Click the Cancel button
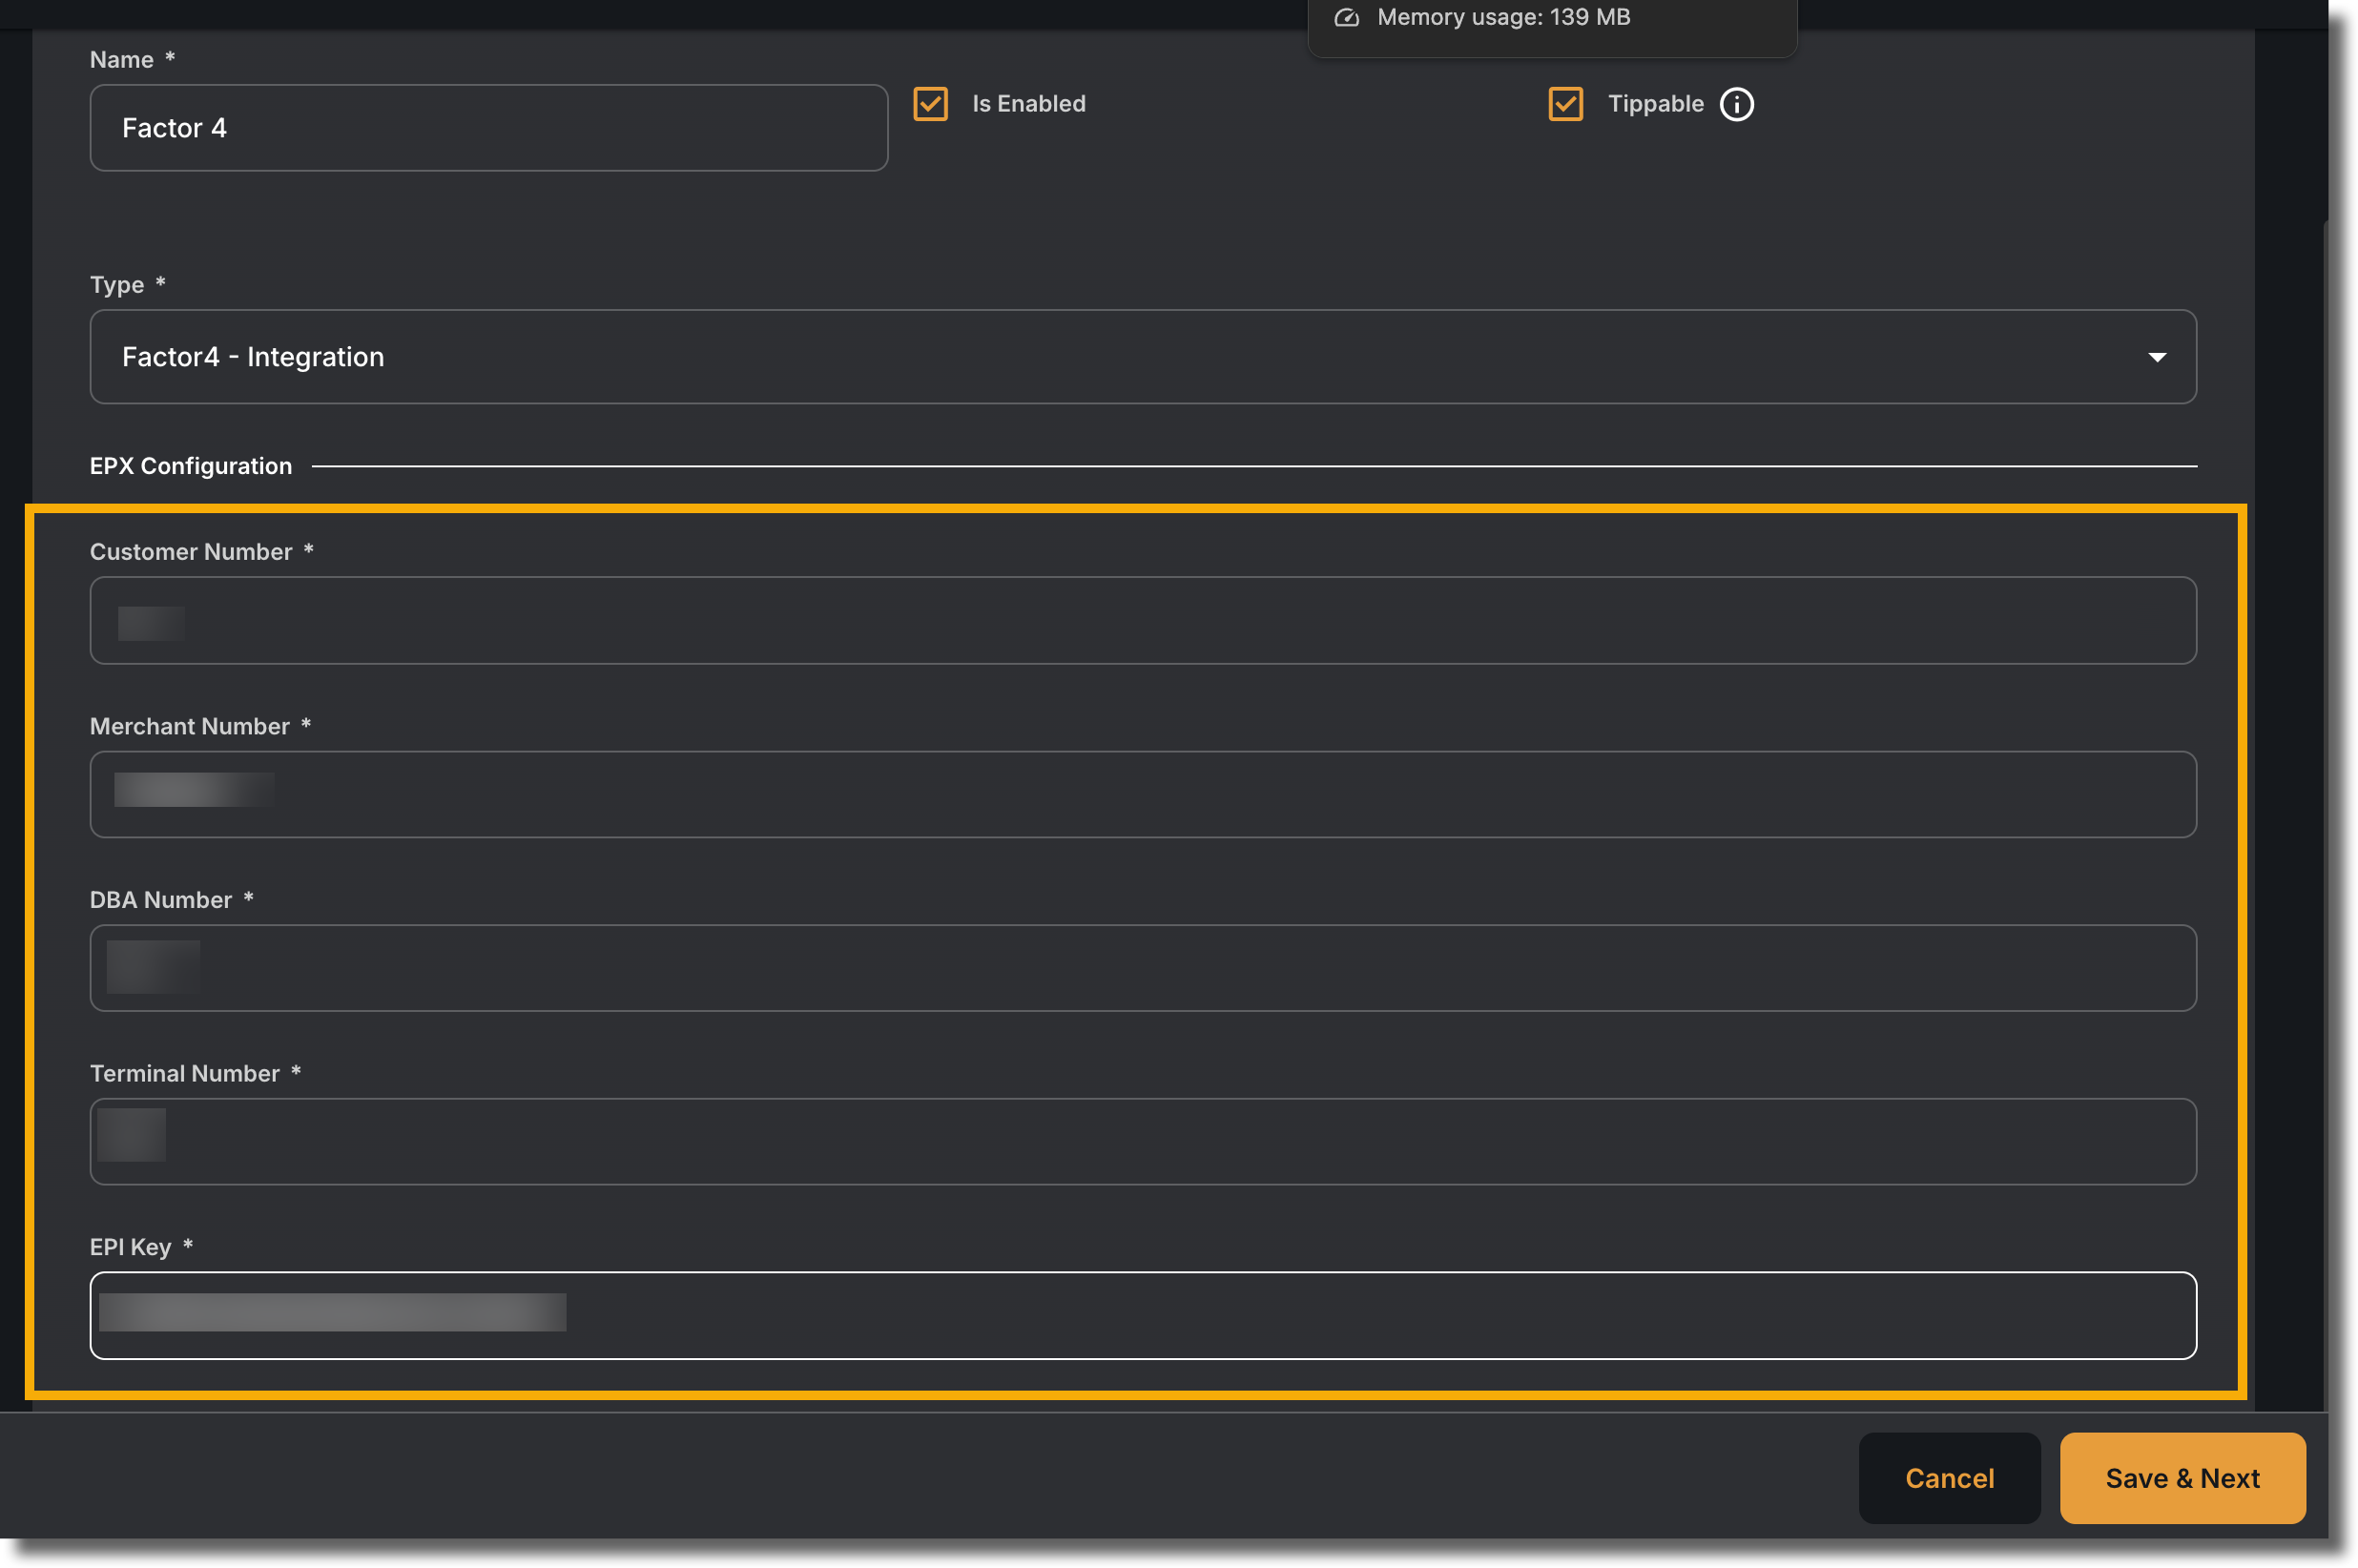 click(1948, 1478)
